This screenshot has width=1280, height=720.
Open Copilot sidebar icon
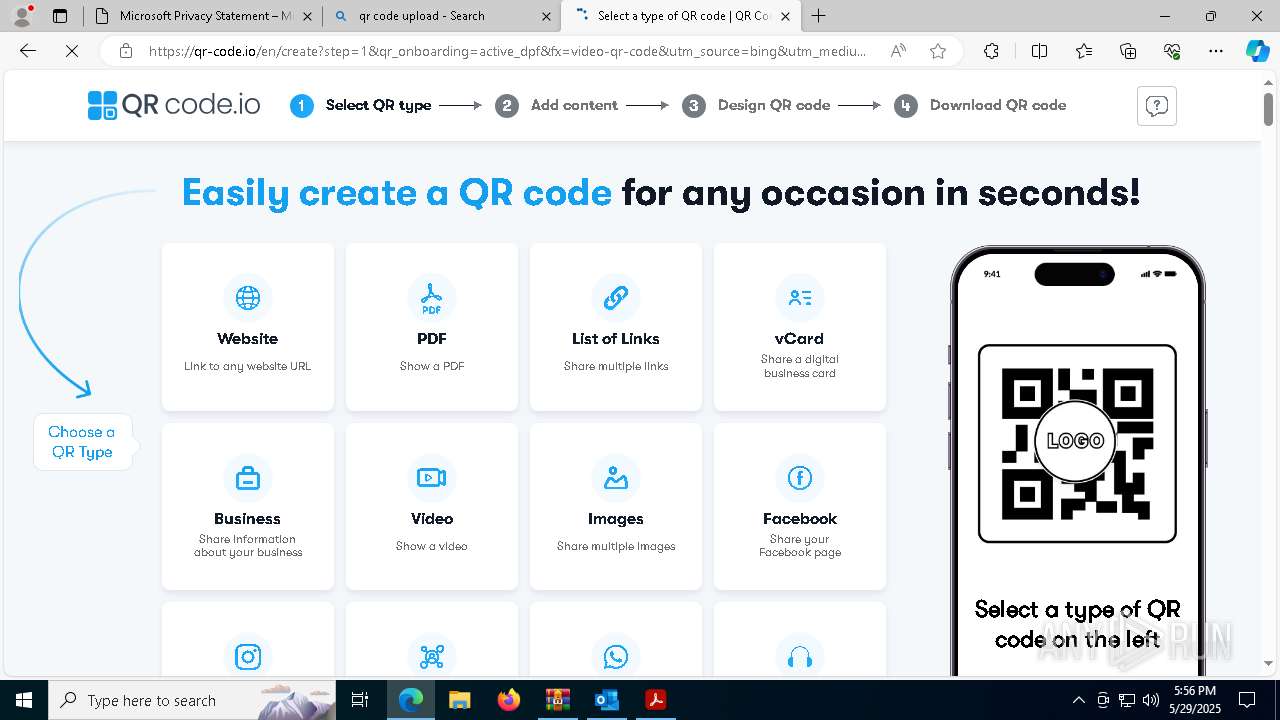1257,51
